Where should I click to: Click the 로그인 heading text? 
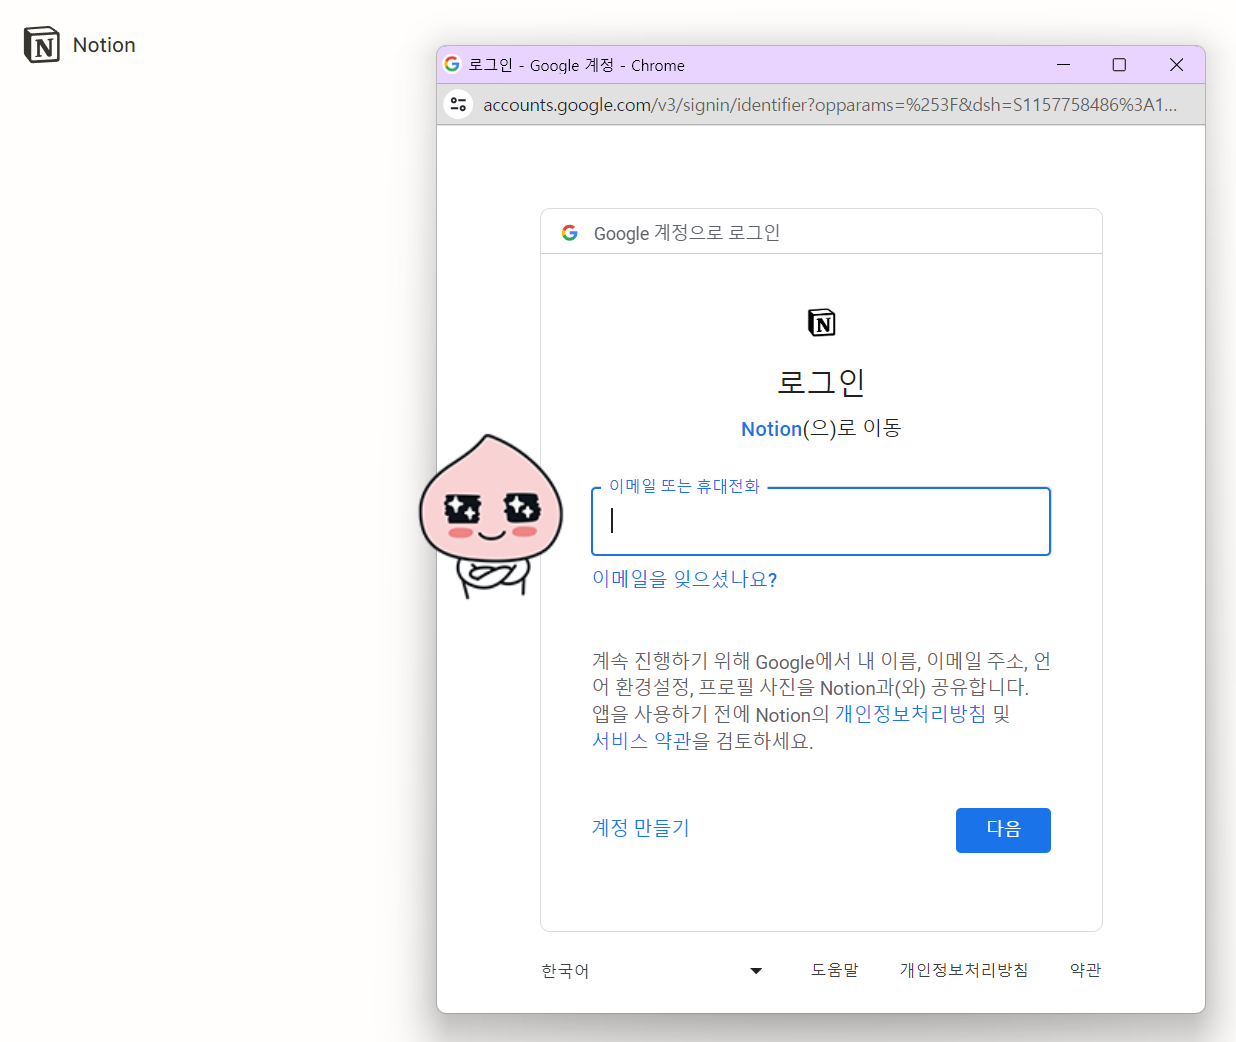tap(821, 382)
